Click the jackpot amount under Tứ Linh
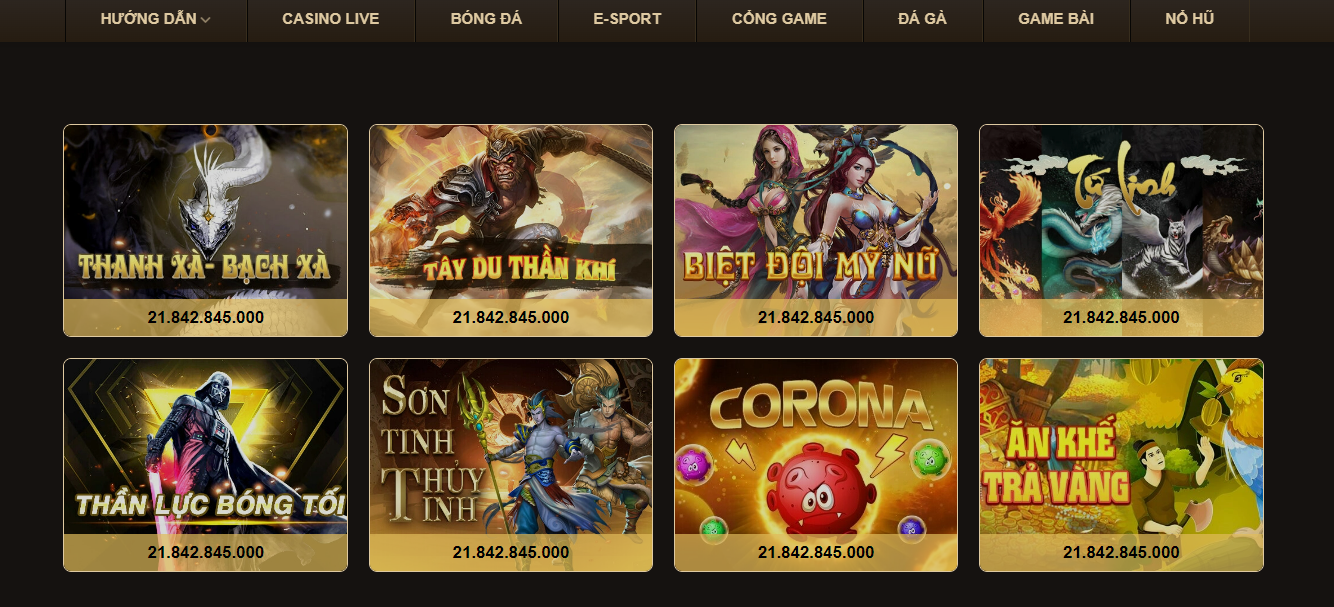 [x=1121, y=317]
